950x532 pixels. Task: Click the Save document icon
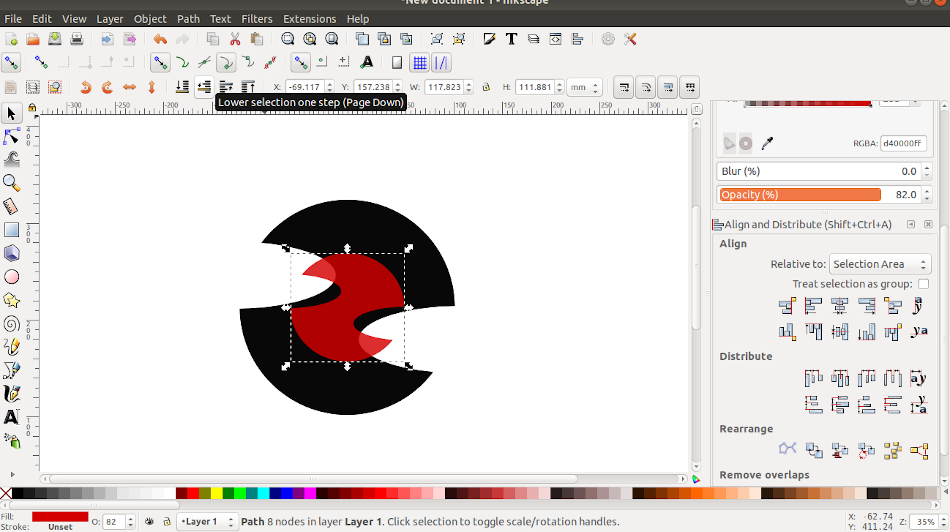[55, 39]
